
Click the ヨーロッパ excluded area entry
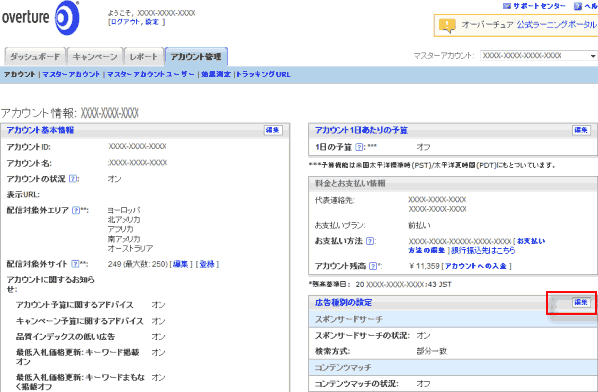pyautogui.click(x=124, y=210)
